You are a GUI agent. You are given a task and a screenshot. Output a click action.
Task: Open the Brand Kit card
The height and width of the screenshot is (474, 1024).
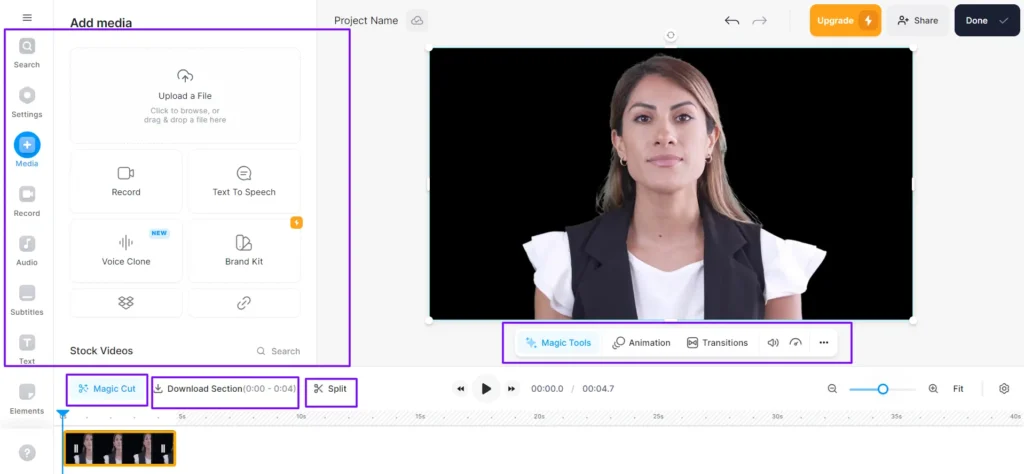[x=244, y=251]
